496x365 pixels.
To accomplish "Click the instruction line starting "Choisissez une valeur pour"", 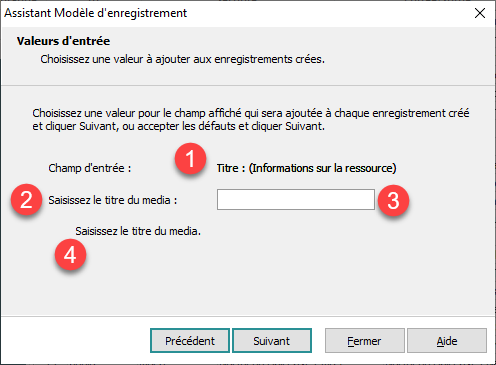I will click(251, 113).
